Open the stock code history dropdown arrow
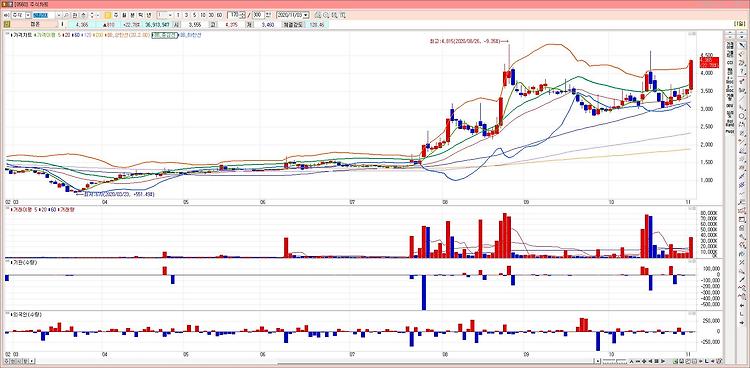750x368 pixels. pos(59,15)
